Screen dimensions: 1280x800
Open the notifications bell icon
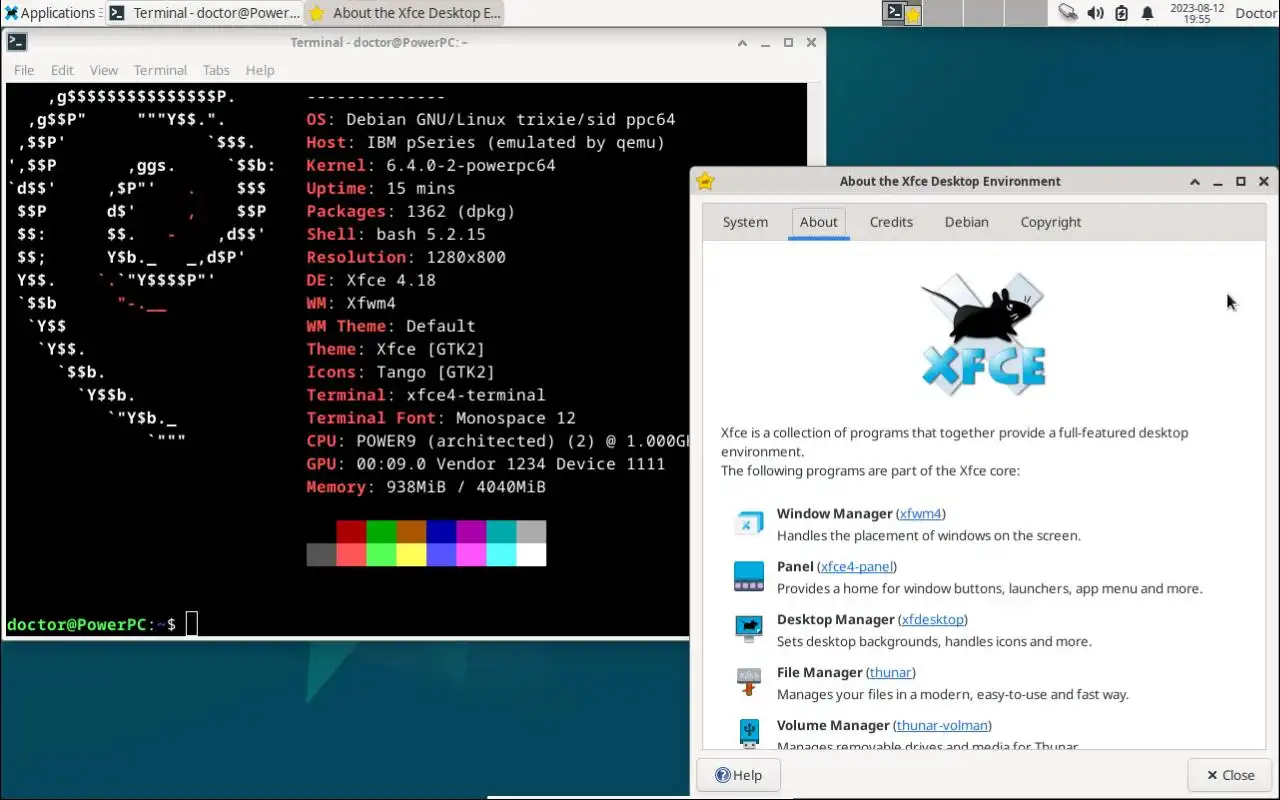(1147, 13)
